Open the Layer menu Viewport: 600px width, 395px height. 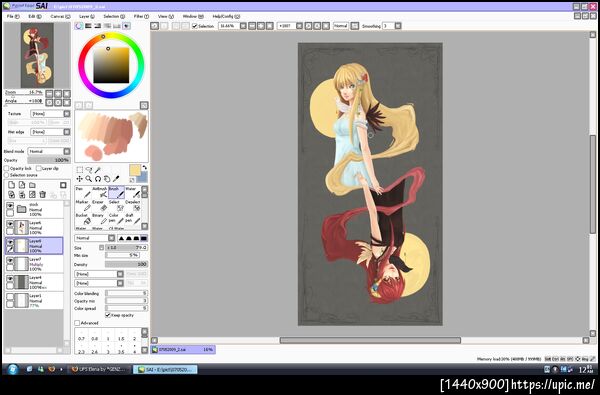coord(87,16)
